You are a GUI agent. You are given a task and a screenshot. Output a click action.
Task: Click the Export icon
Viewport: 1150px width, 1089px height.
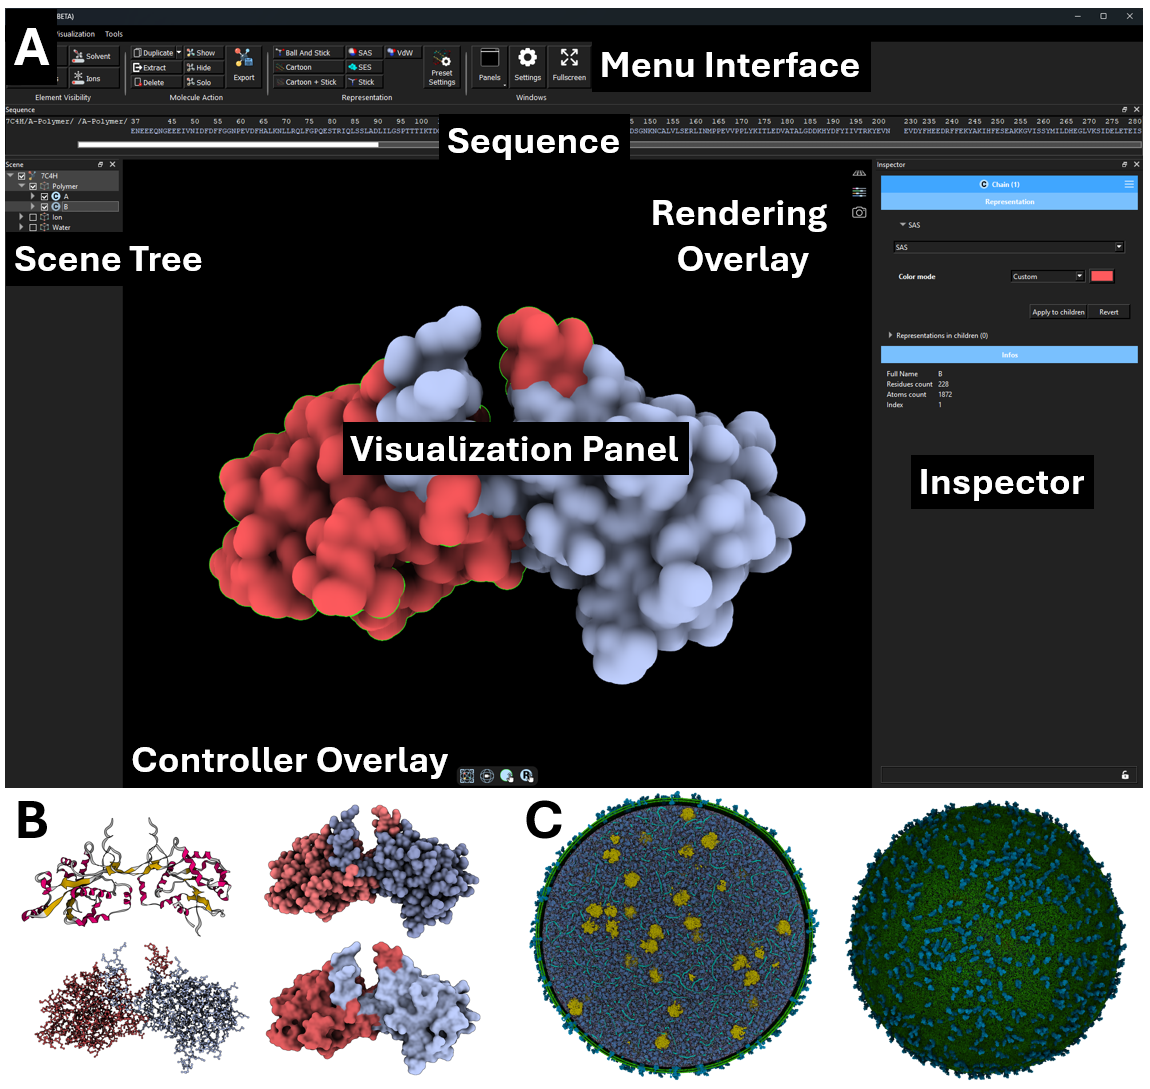[243, 65]
